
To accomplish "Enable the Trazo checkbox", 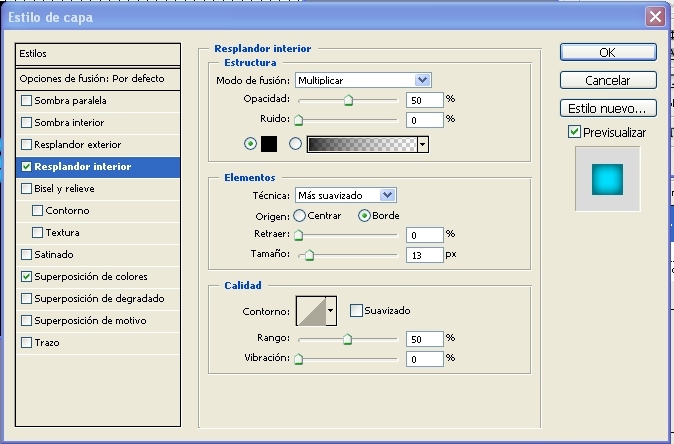I will pos(26,343).
